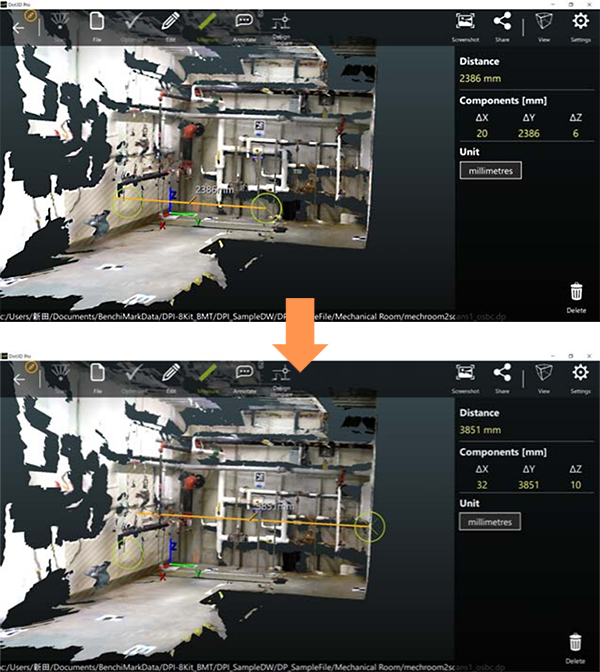Image resolution: width=600 pixels, height=672 pixels.
Task: Select the right endpoint circle of the 3851 mm line
Action: [370, 526]
